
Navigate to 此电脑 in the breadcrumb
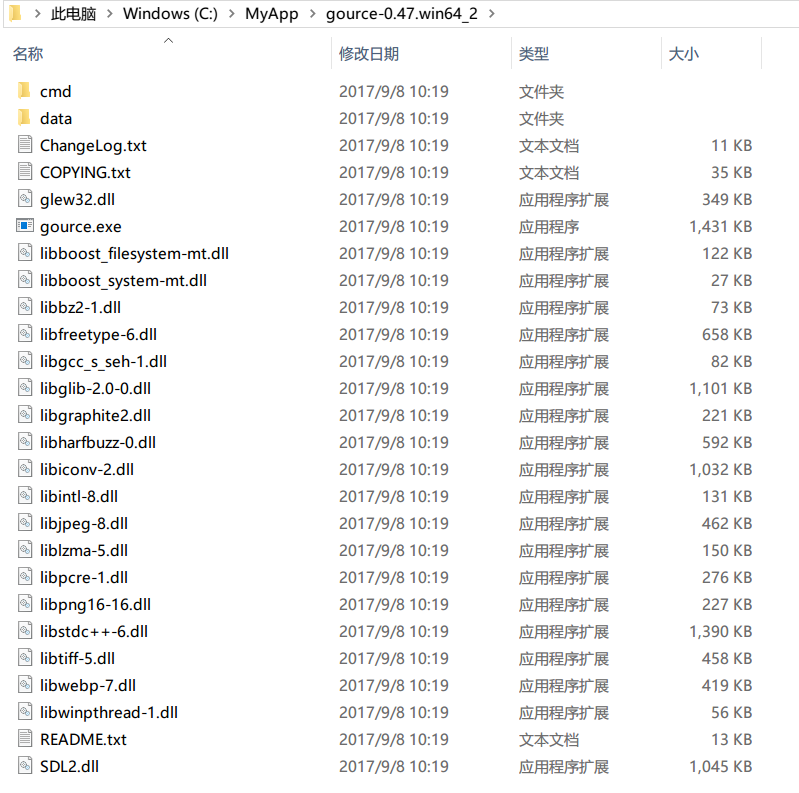[x=73, y=14]
